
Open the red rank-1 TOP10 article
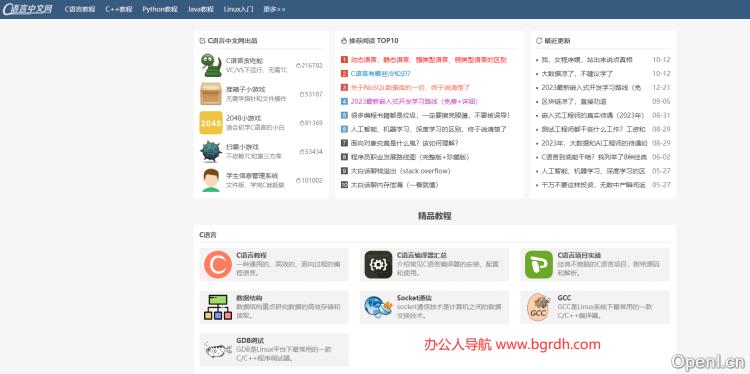(x=429, y=60)
